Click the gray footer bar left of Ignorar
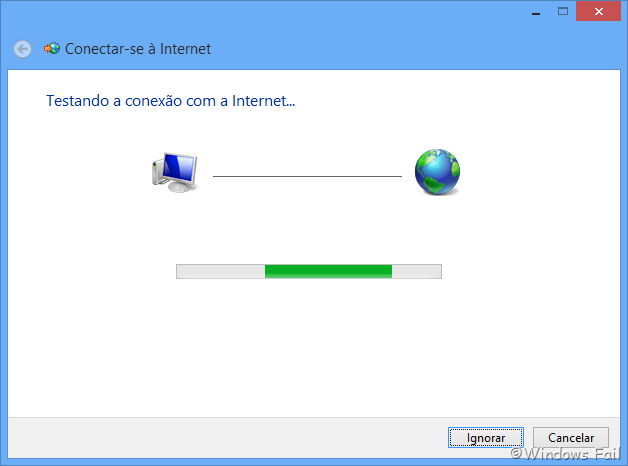628x466 pixels. click(224, 438)
